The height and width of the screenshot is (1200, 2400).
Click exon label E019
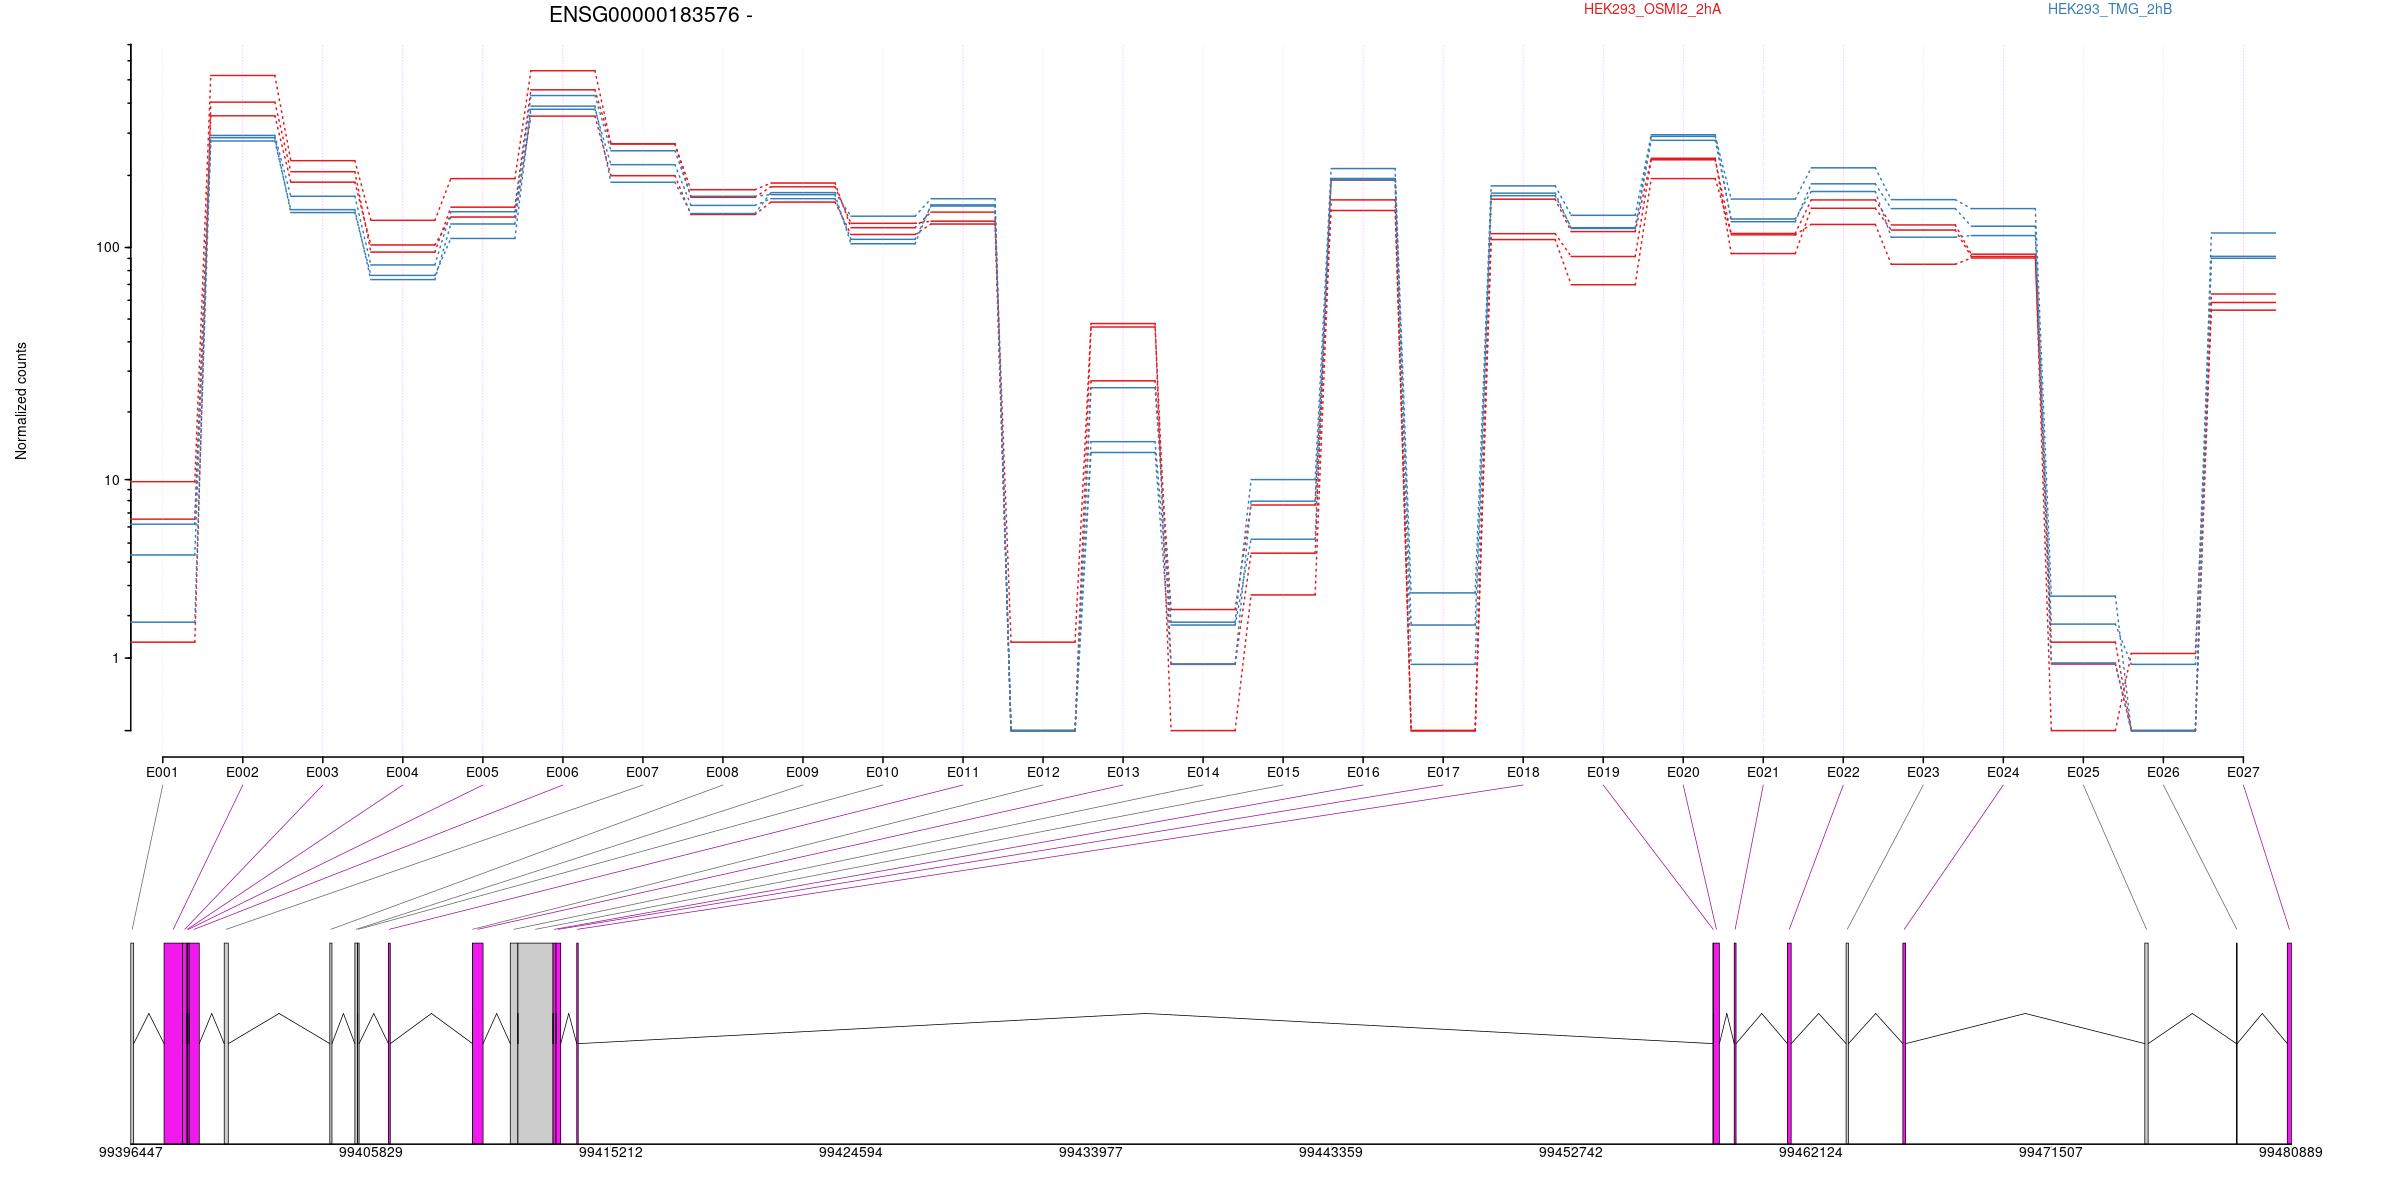click(1603, 772)
